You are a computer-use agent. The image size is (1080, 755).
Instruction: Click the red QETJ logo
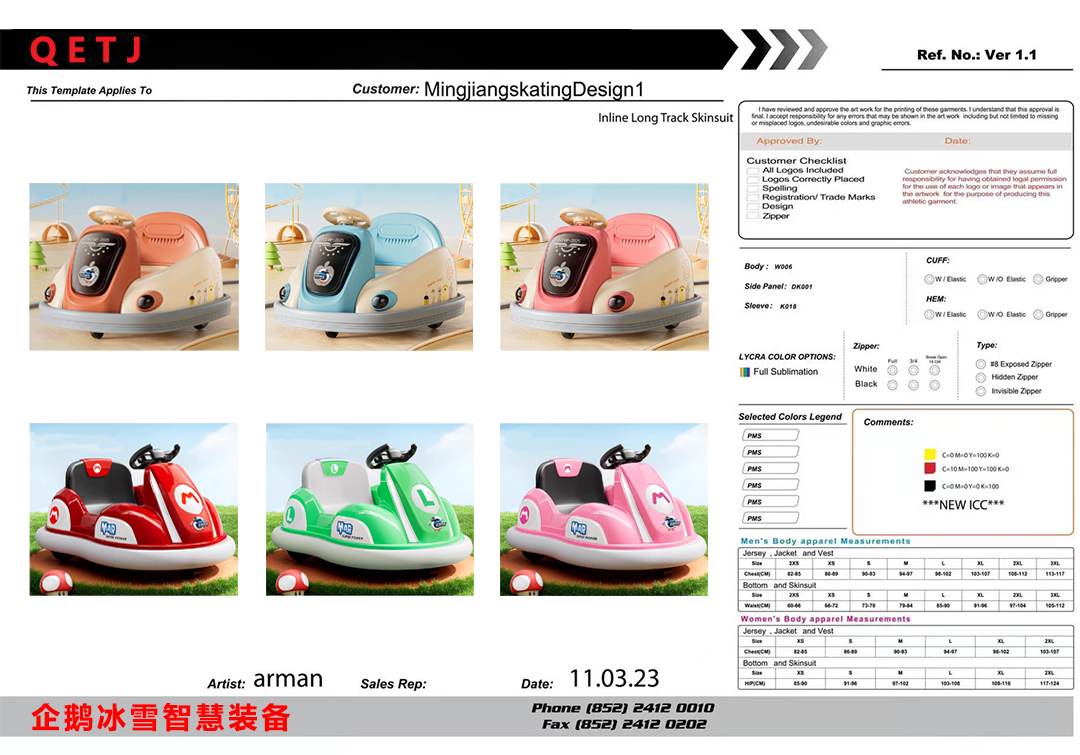point(85,50)
